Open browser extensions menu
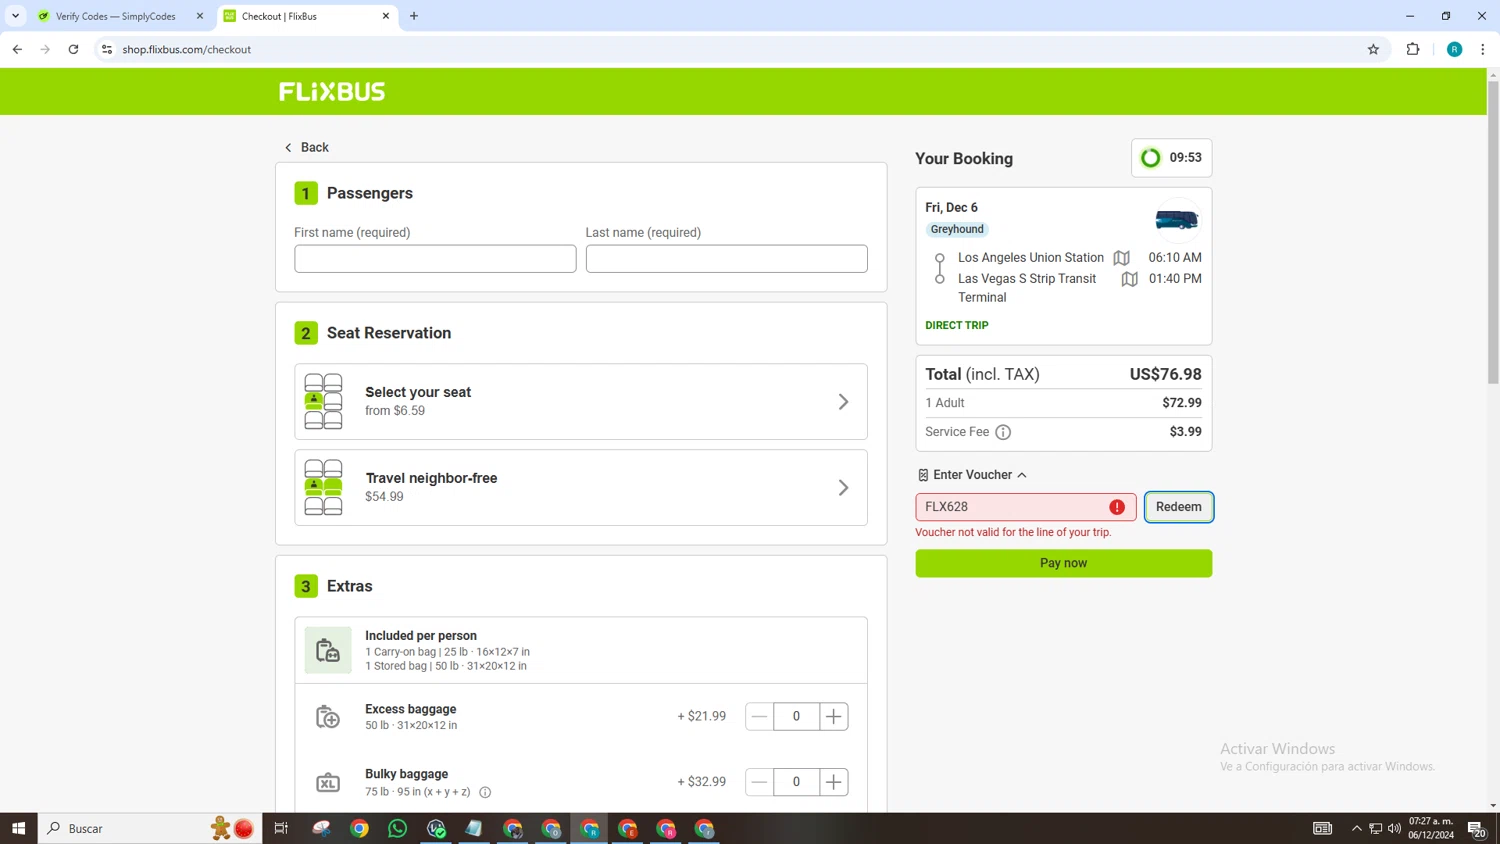1500x844 pixels. click(1413, 49)
